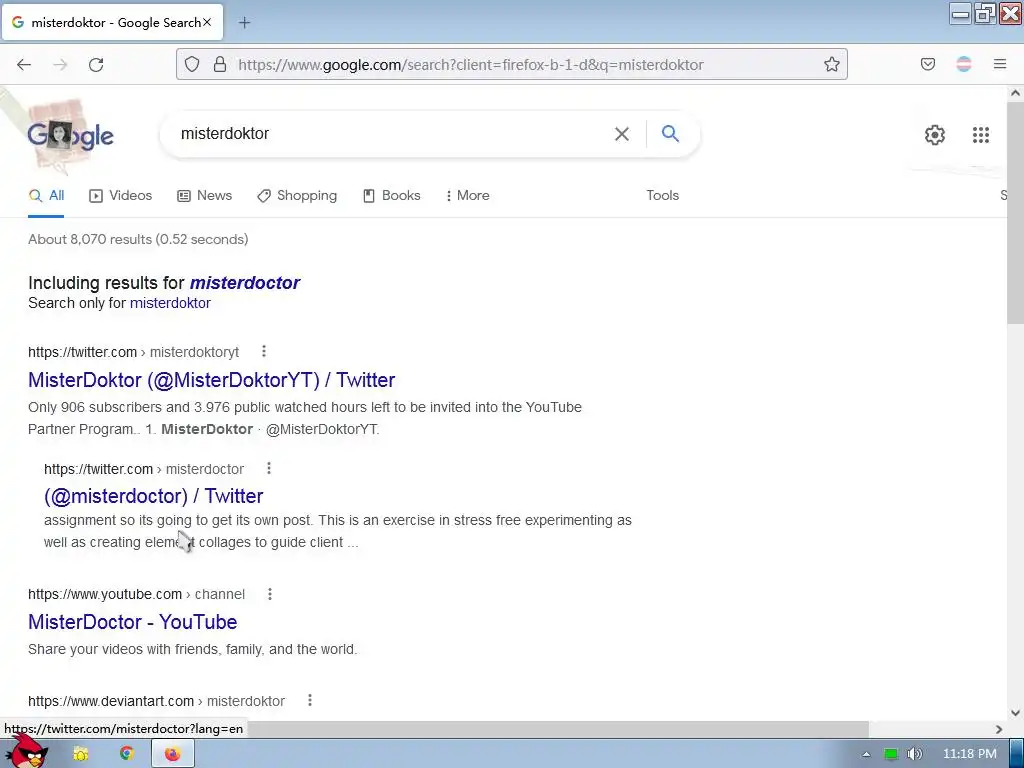The width and height of the screenshot is (1024, 768).
Task: Close the misterdoktor Google Search tab
Action: pyautogui.click(x=207, y=22)
